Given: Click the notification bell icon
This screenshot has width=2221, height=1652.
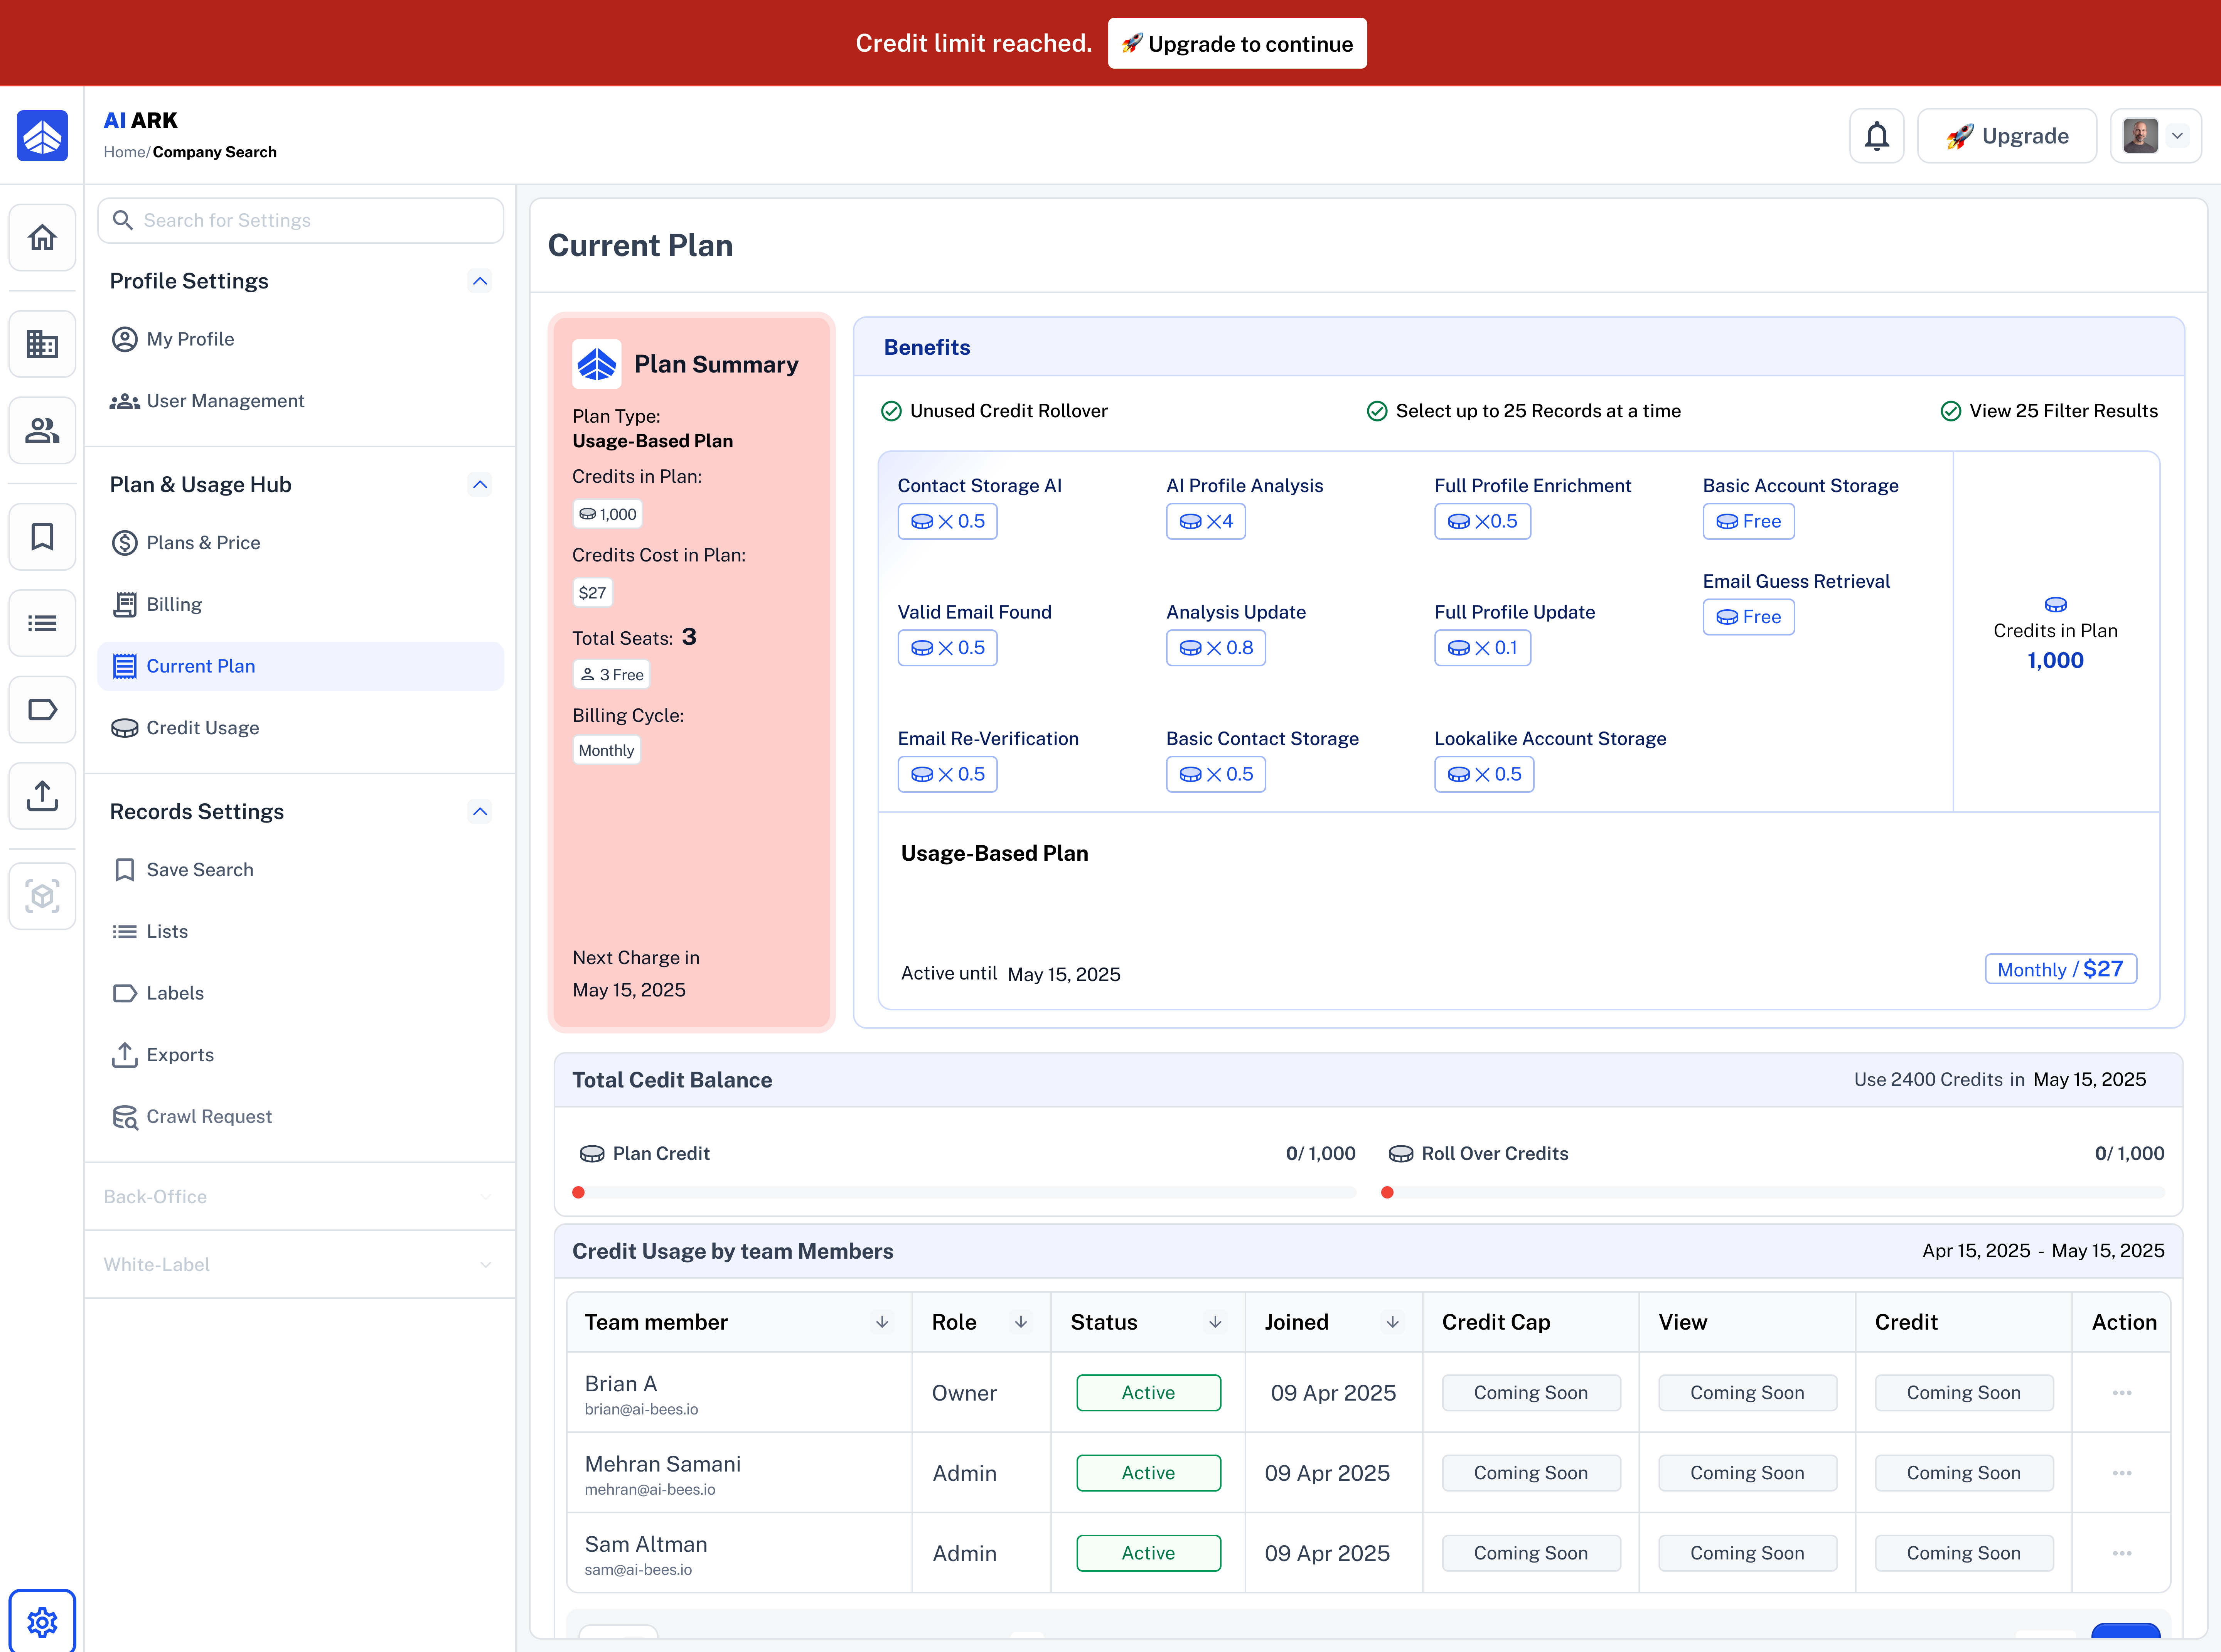Looking at the screenshot, I should (1877, 136).
